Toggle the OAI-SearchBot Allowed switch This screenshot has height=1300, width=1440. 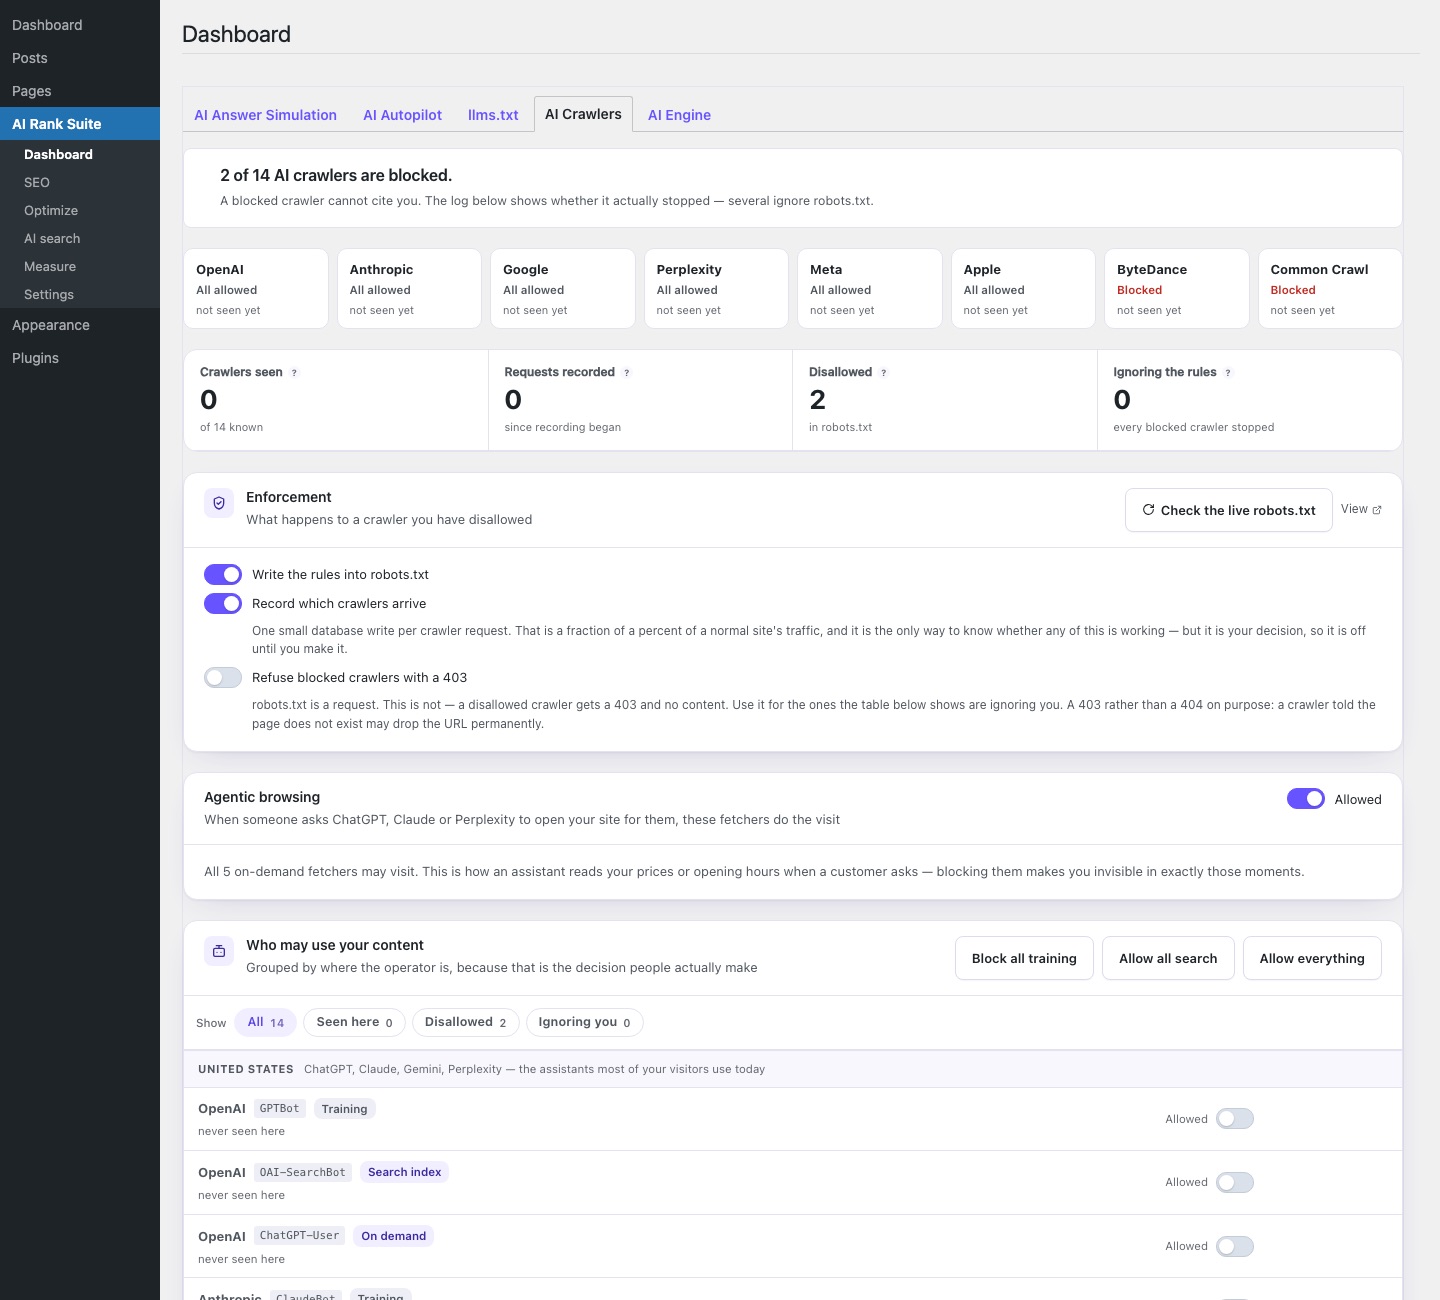(1235, 1182)
